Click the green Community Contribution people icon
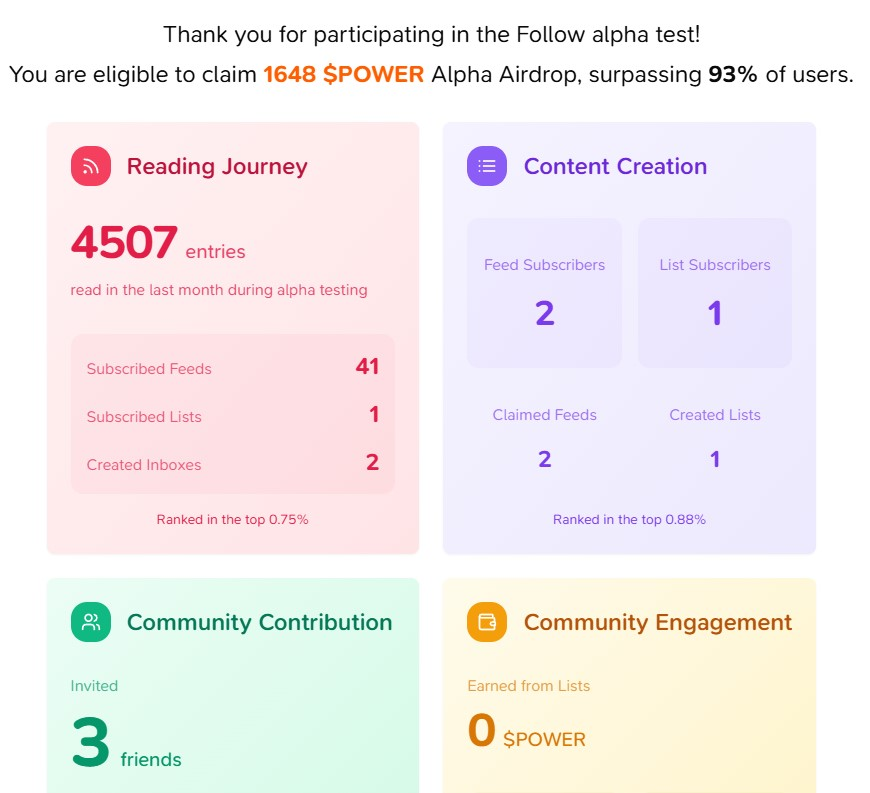The image size is (870, 793). (91, 622)
